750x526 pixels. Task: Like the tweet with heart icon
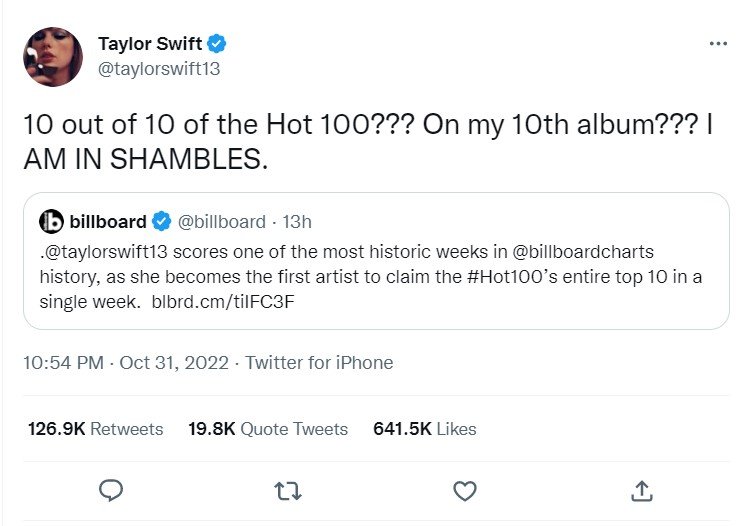pos(465,490)
